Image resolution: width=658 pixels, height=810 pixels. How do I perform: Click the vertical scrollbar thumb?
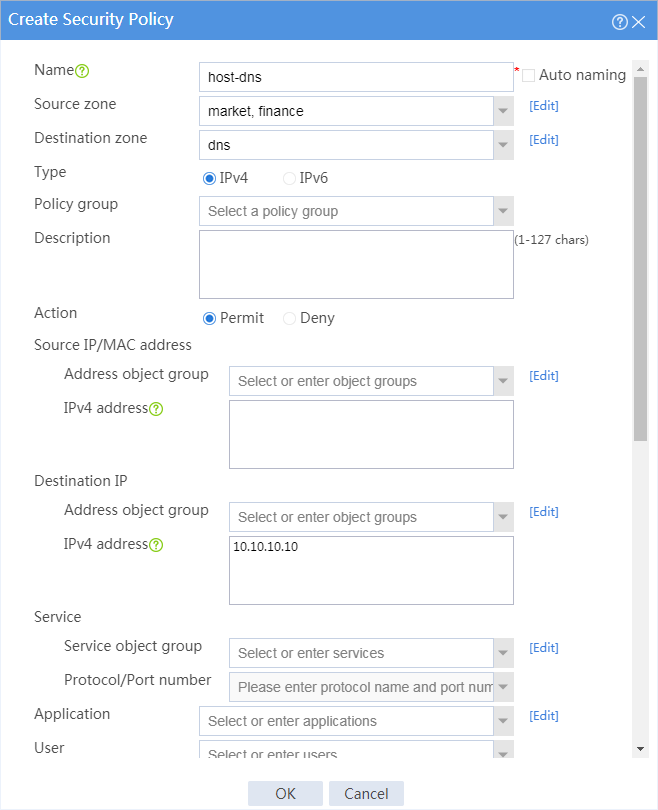coord(640,259)
